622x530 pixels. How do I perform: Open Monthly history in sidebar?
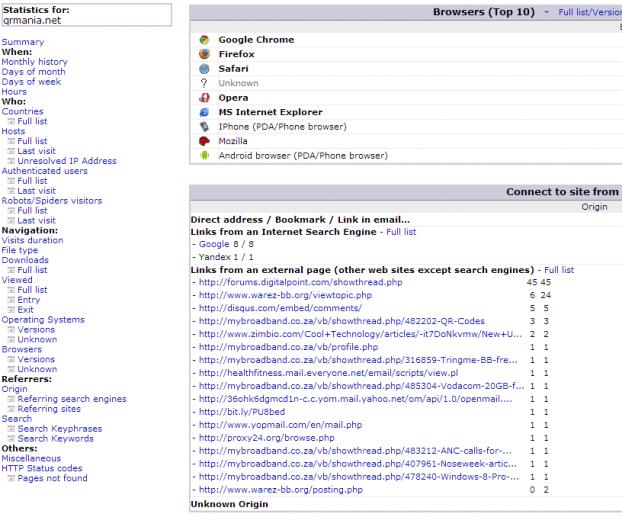[x=35, y=62]
